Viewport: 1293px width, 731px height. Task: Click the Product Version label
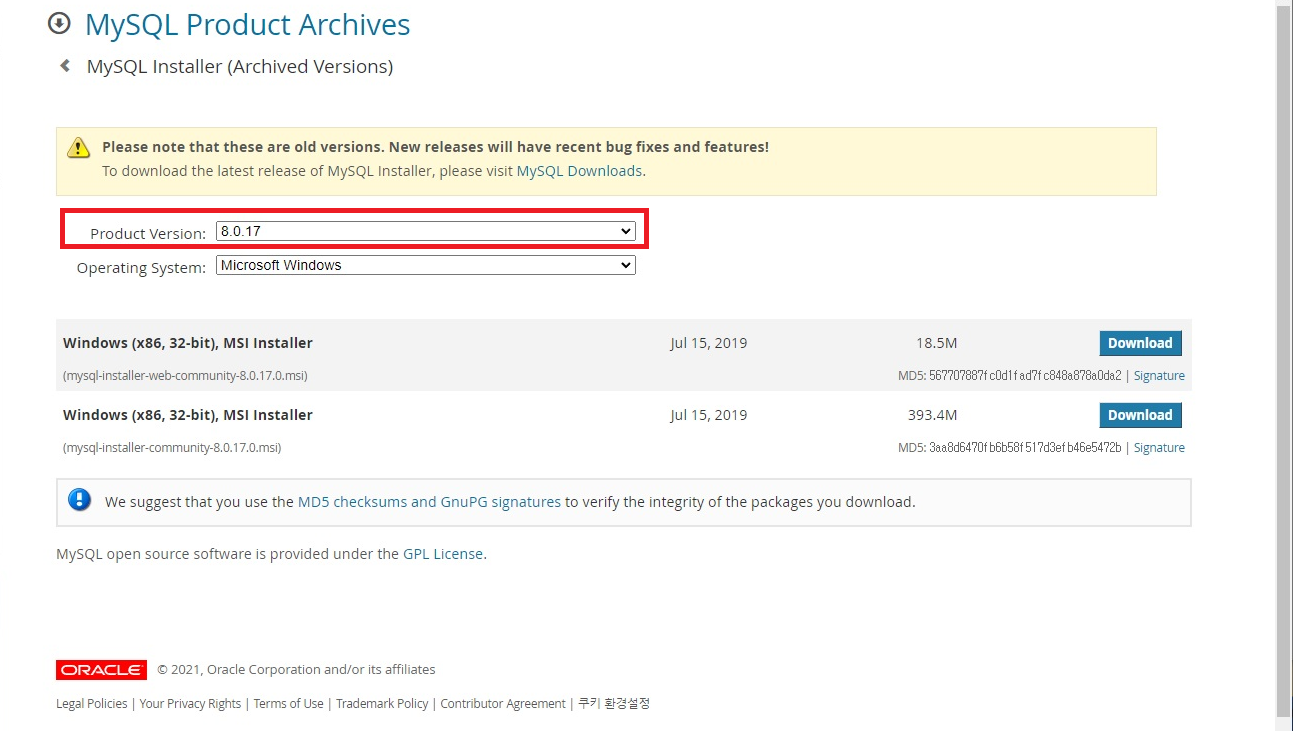[x=148, y=233]
